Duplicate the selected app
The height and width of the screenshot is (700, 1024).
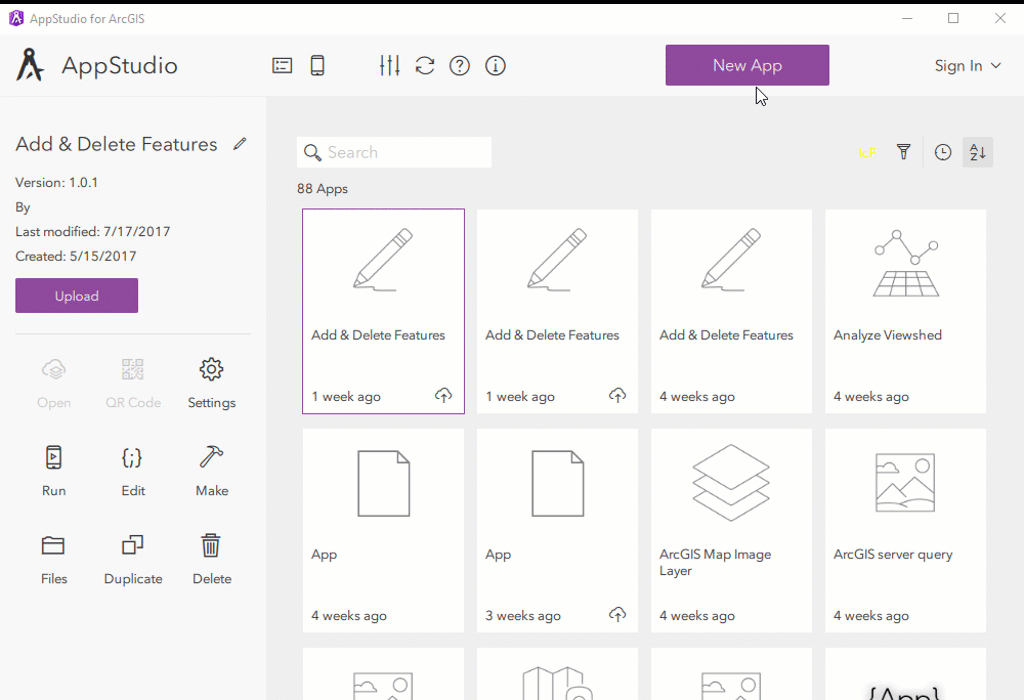coord(133,560)
